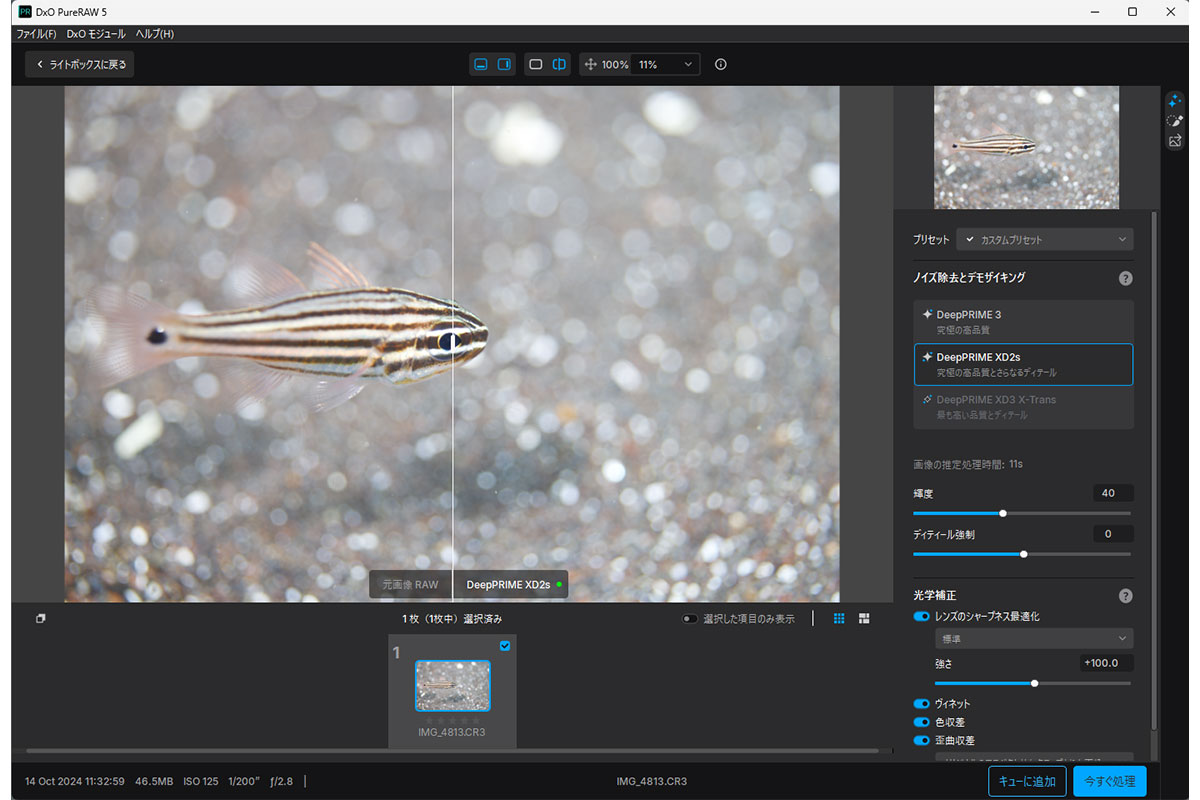Viewport: 1200px width, 800px height.
Task: Toggle the right settings panel icon
Action: [504, 64]
